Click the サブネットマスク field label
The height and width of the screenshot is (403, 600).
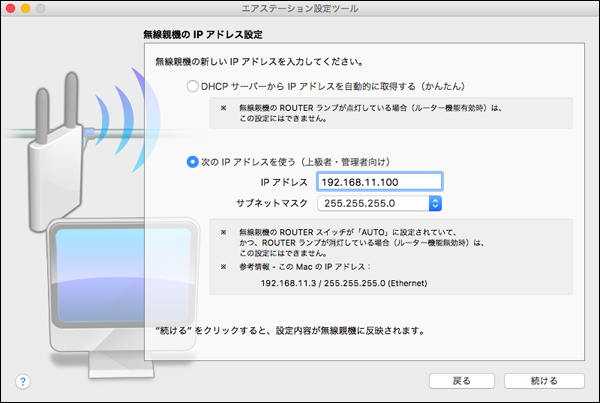pyautogui.click(x=272, y=203)
